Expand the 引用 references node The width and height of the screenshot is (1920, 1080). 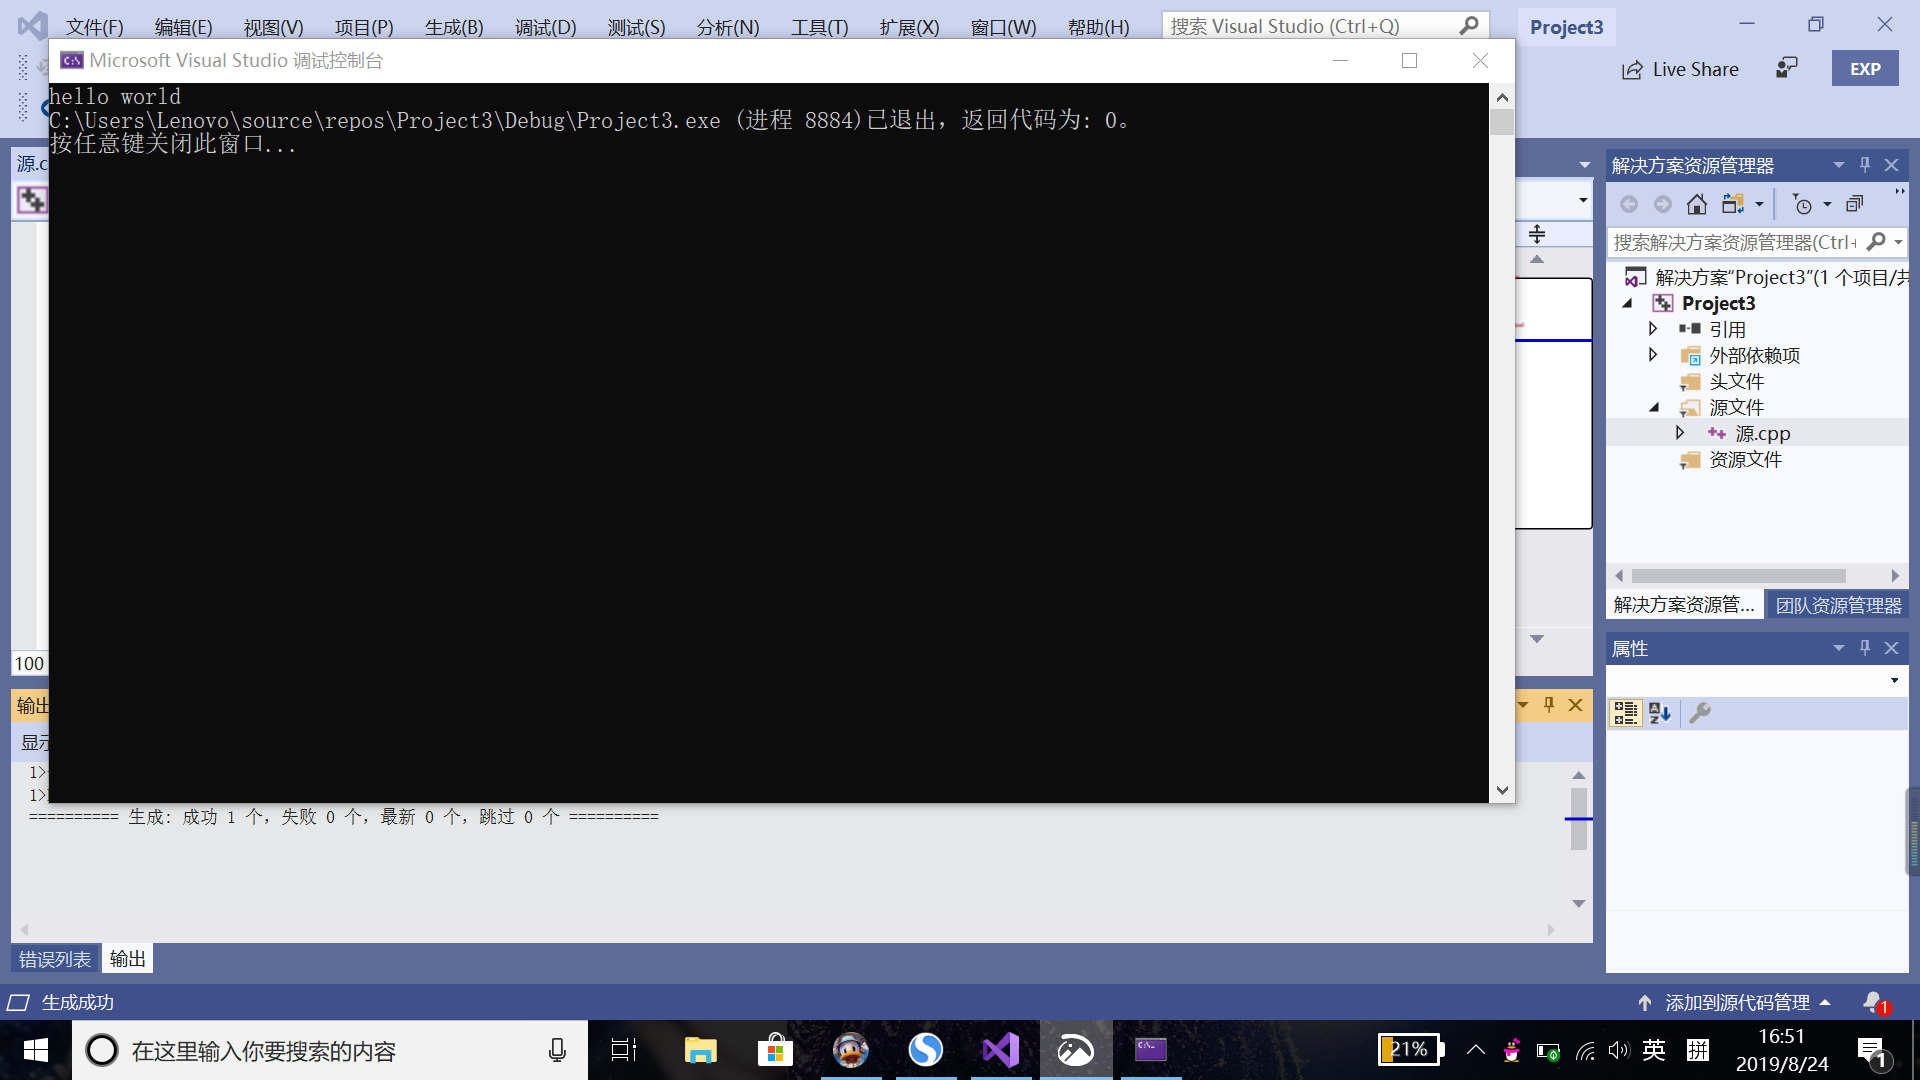click(x=1653, y=329)
